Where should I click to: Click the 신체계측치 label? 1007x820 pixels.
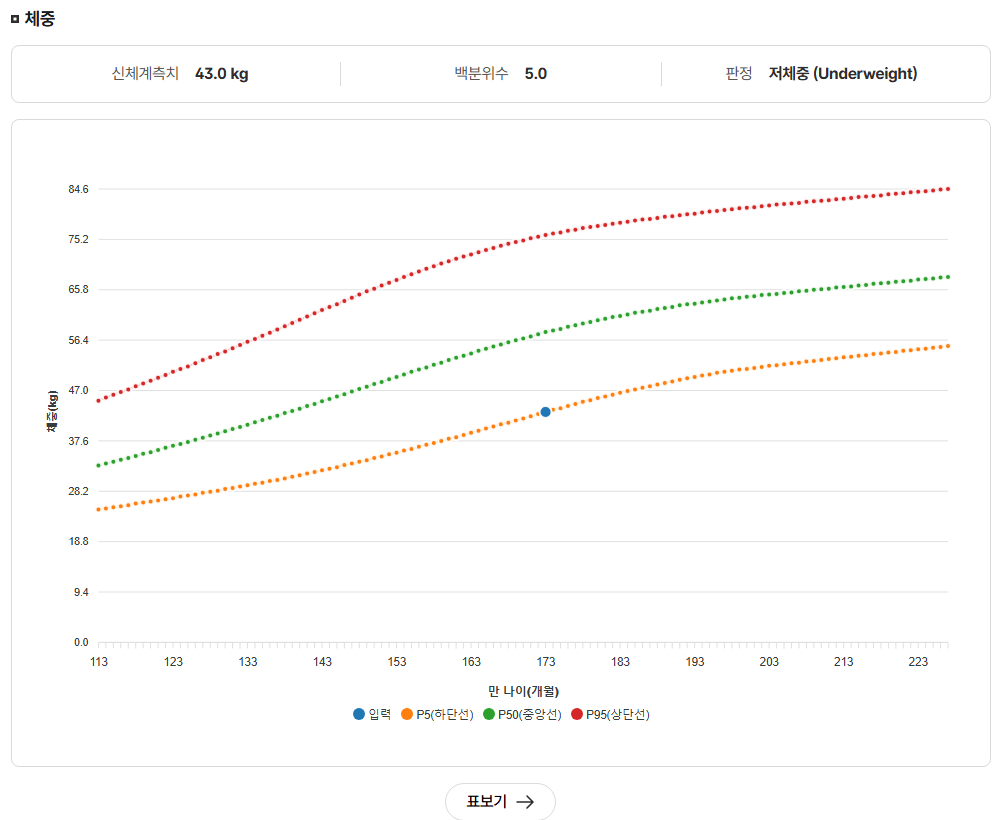click(145, 74)
